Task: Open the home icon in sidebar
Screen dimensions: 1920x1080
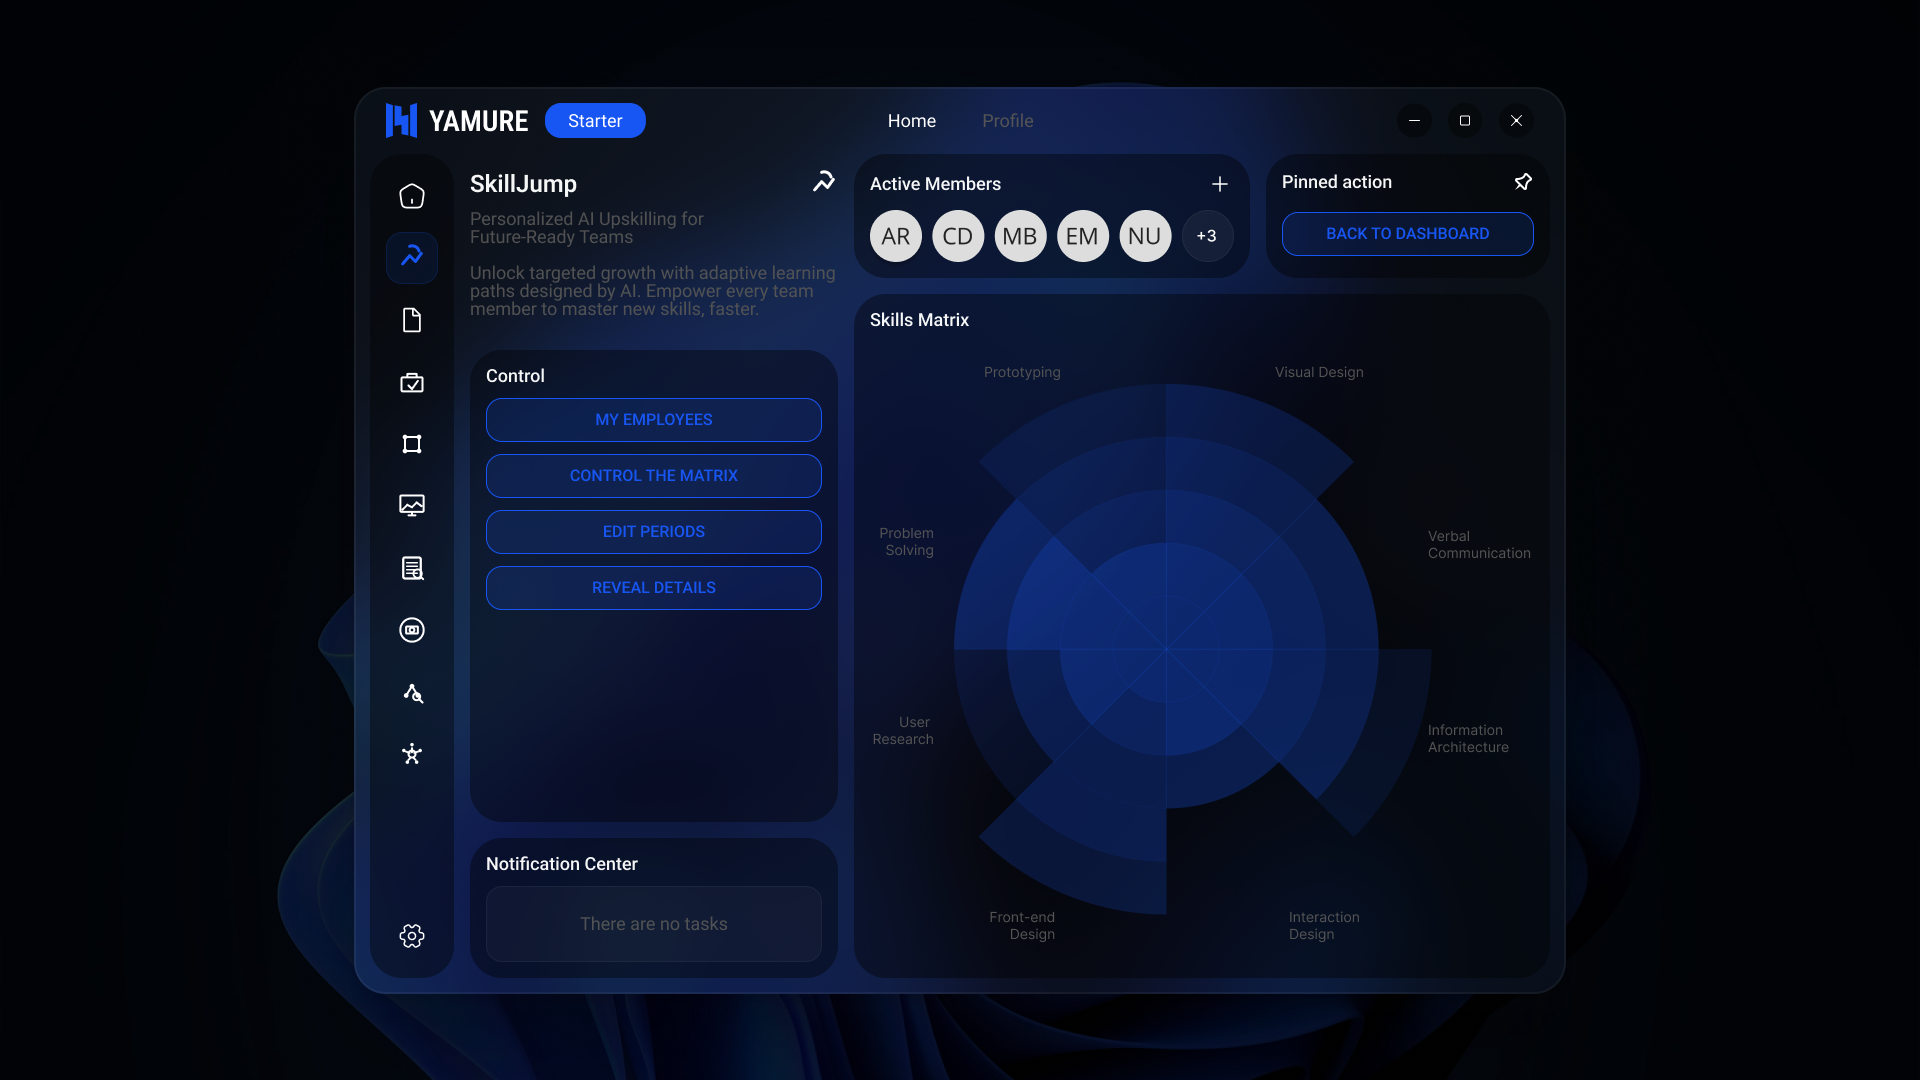Action: coord(412,196)
